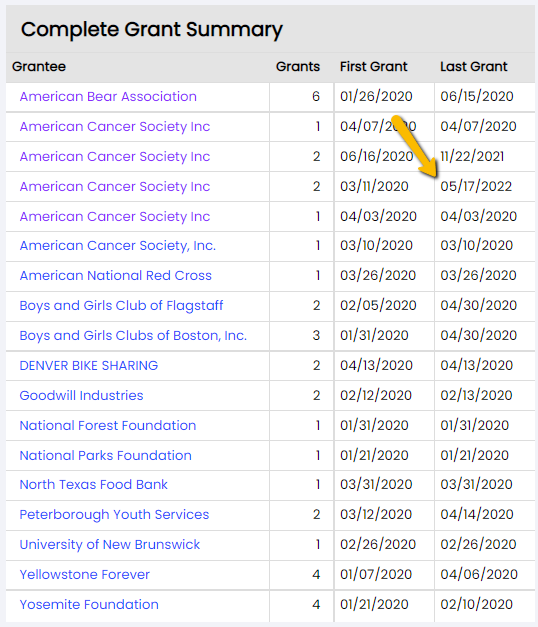Open the University of New Brunswick link
The image size is (538, 627).
[x=110, y=545]
